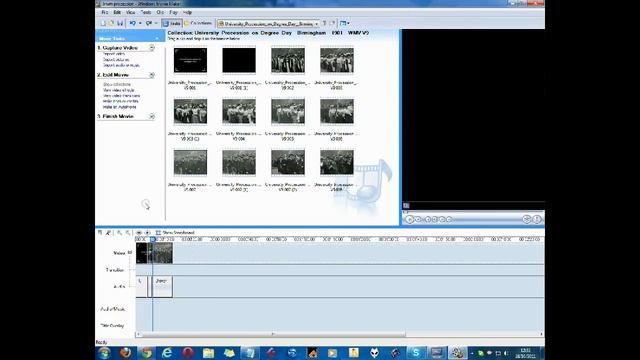
Task: Open Google Chrome from the taskbar
Action: (x=146, y=353)
